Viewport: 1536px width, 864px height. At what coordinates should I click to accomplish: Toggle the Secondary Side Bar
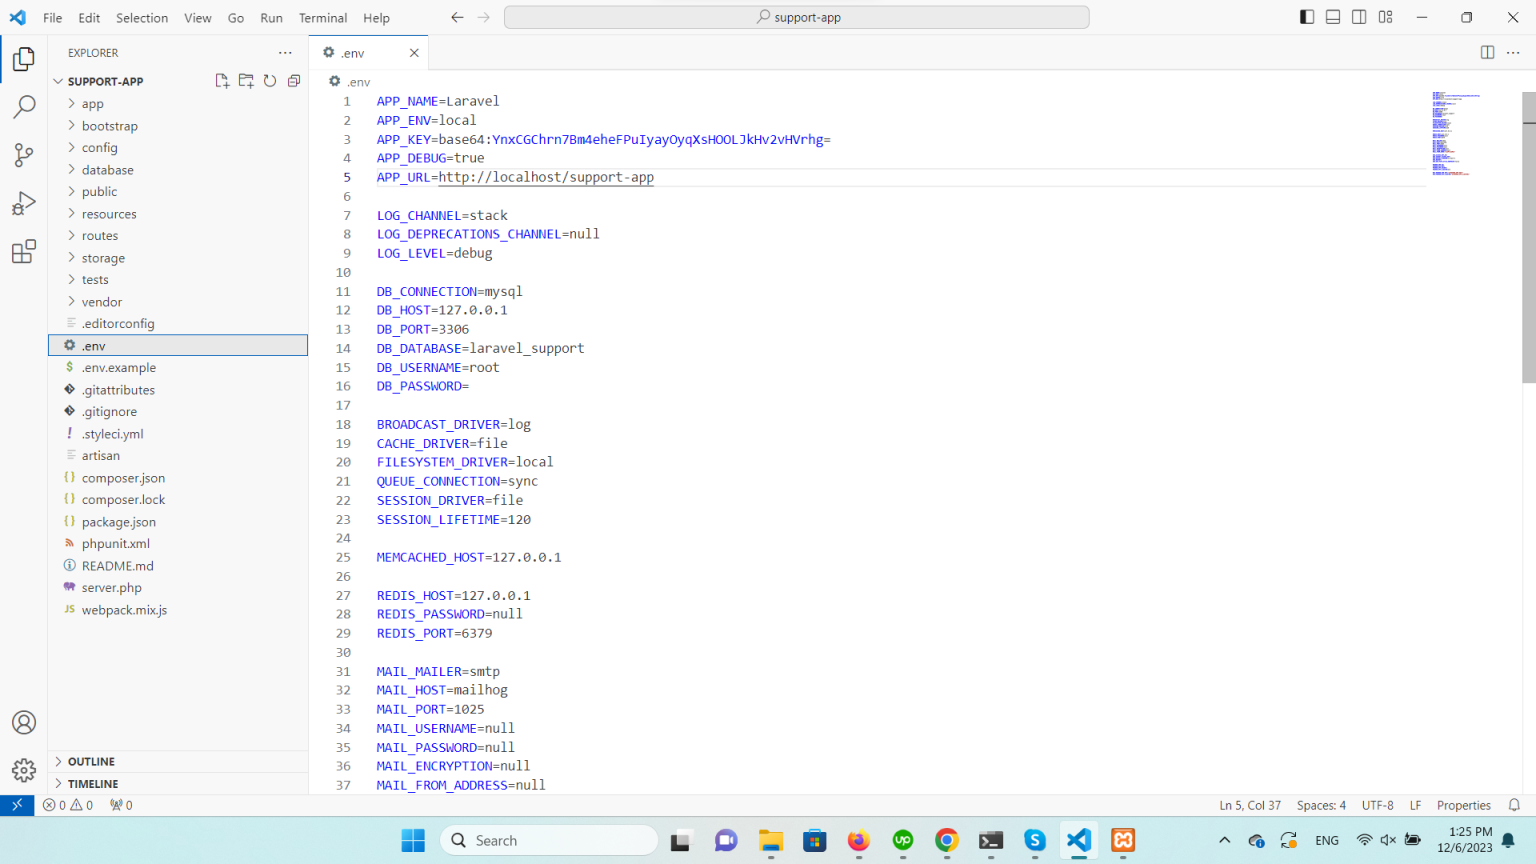pos(1359,16)
